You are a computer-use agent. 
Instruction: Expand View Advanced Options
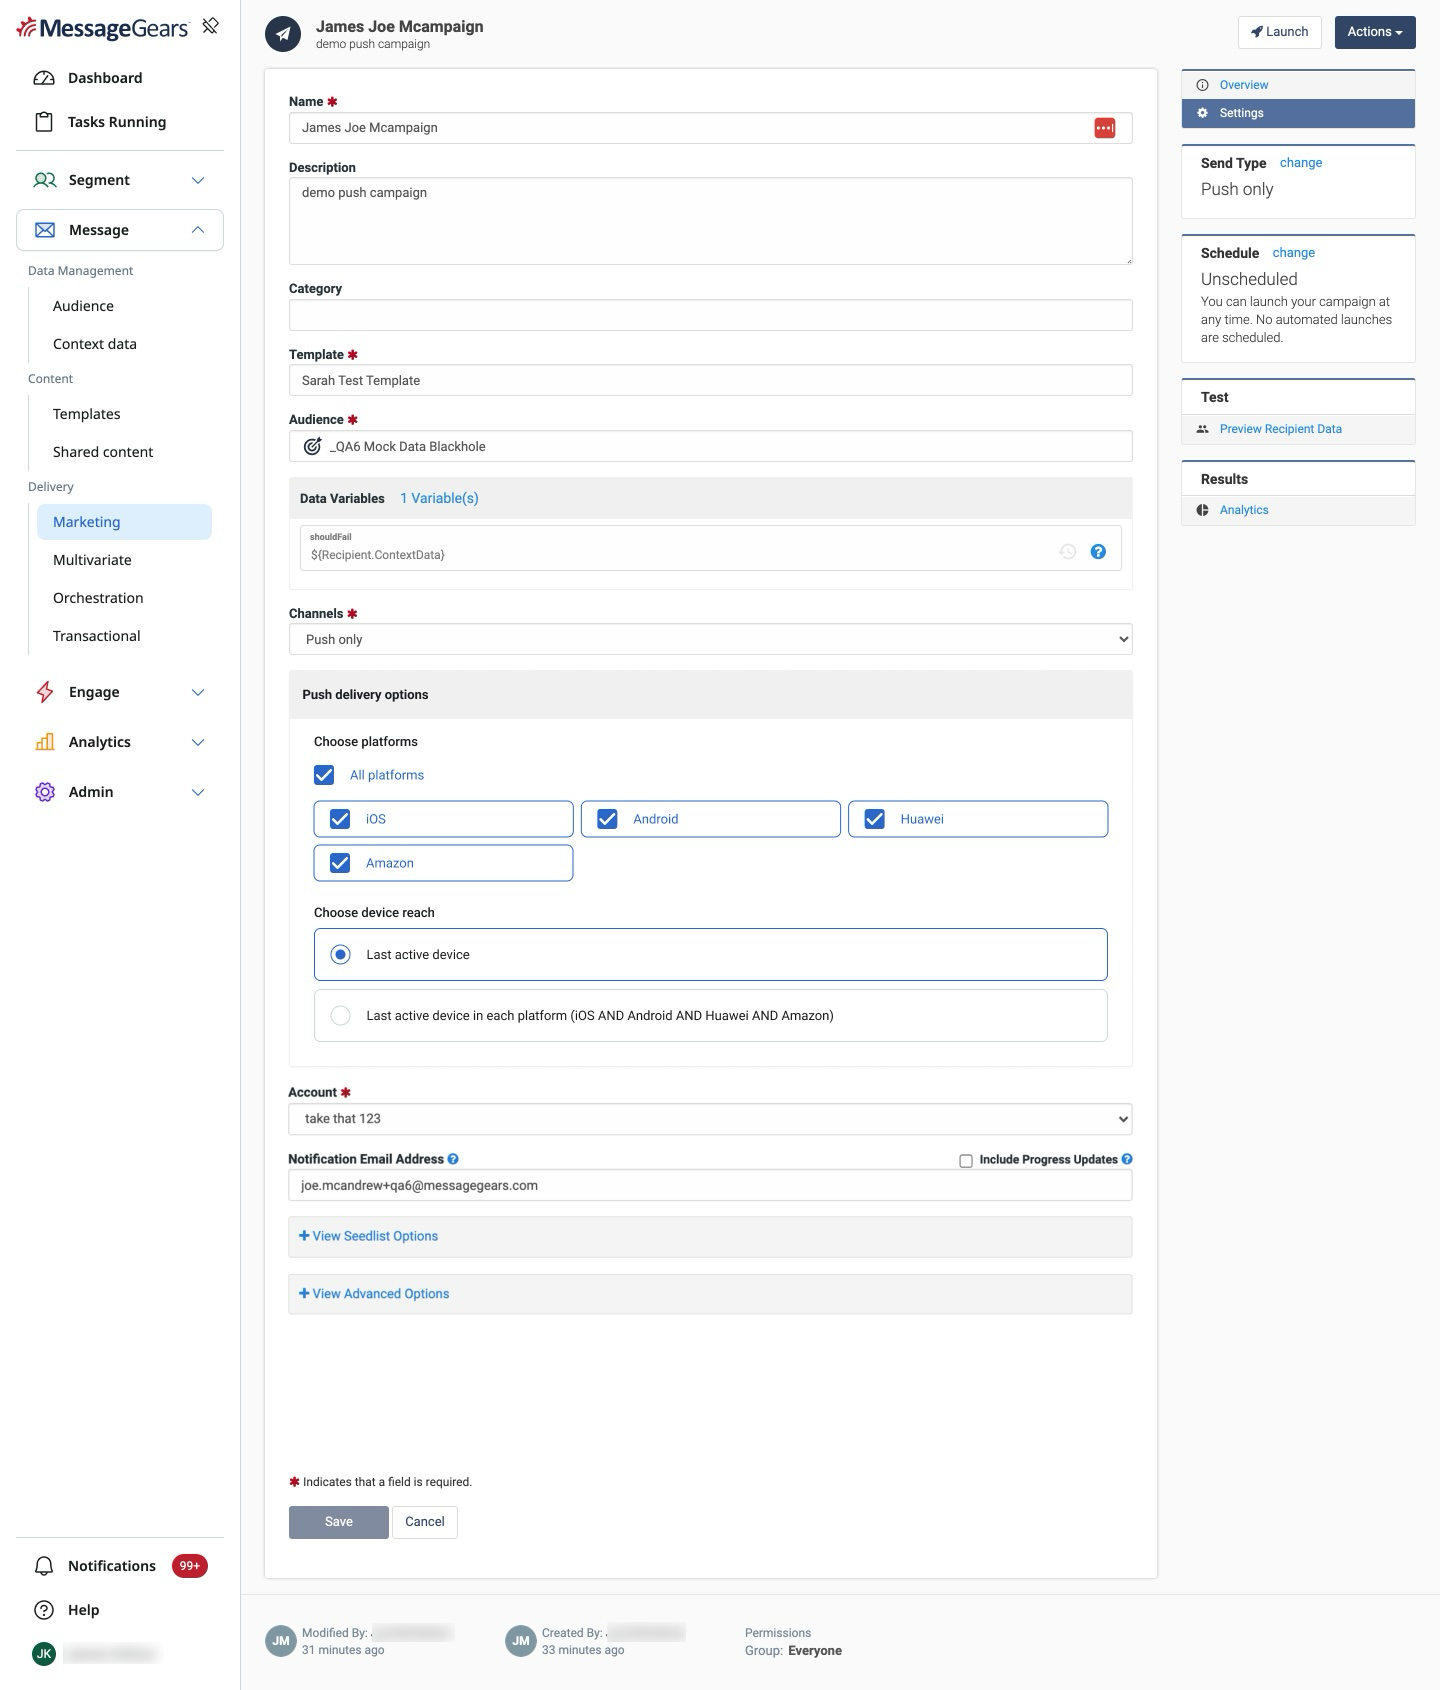pyautogui.click(x=374, y=1294)
